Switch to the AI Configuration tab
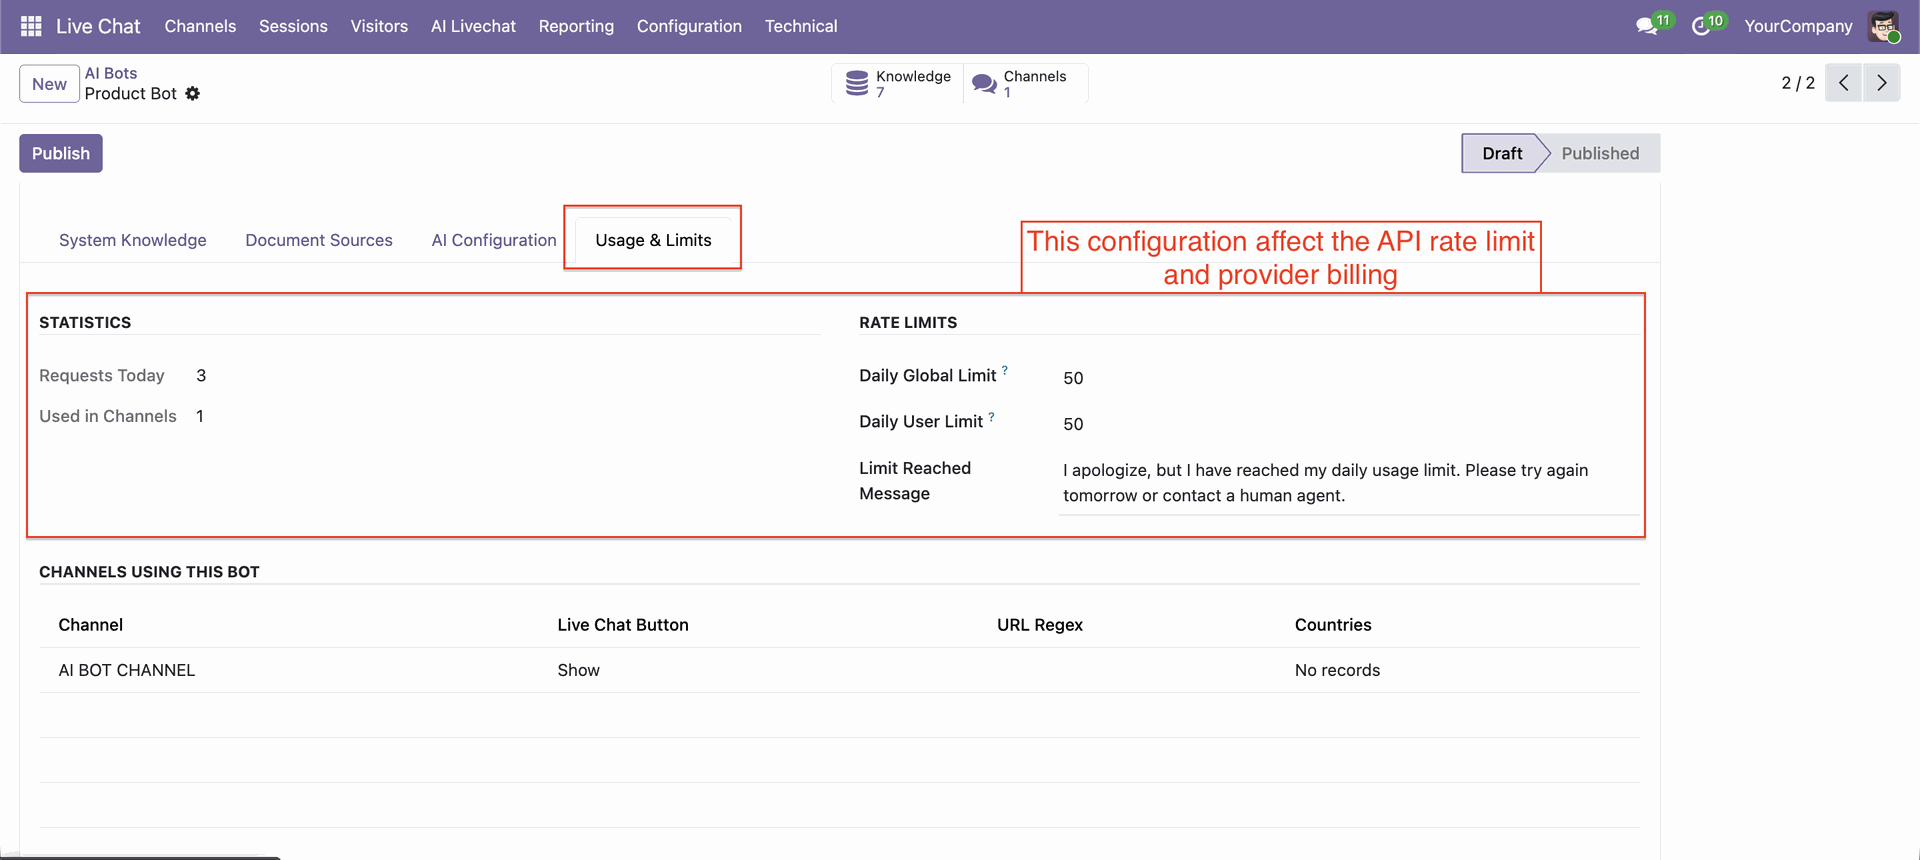This screenshot has width=1920, height=860. pyautogui.click(x=494, y=240)
